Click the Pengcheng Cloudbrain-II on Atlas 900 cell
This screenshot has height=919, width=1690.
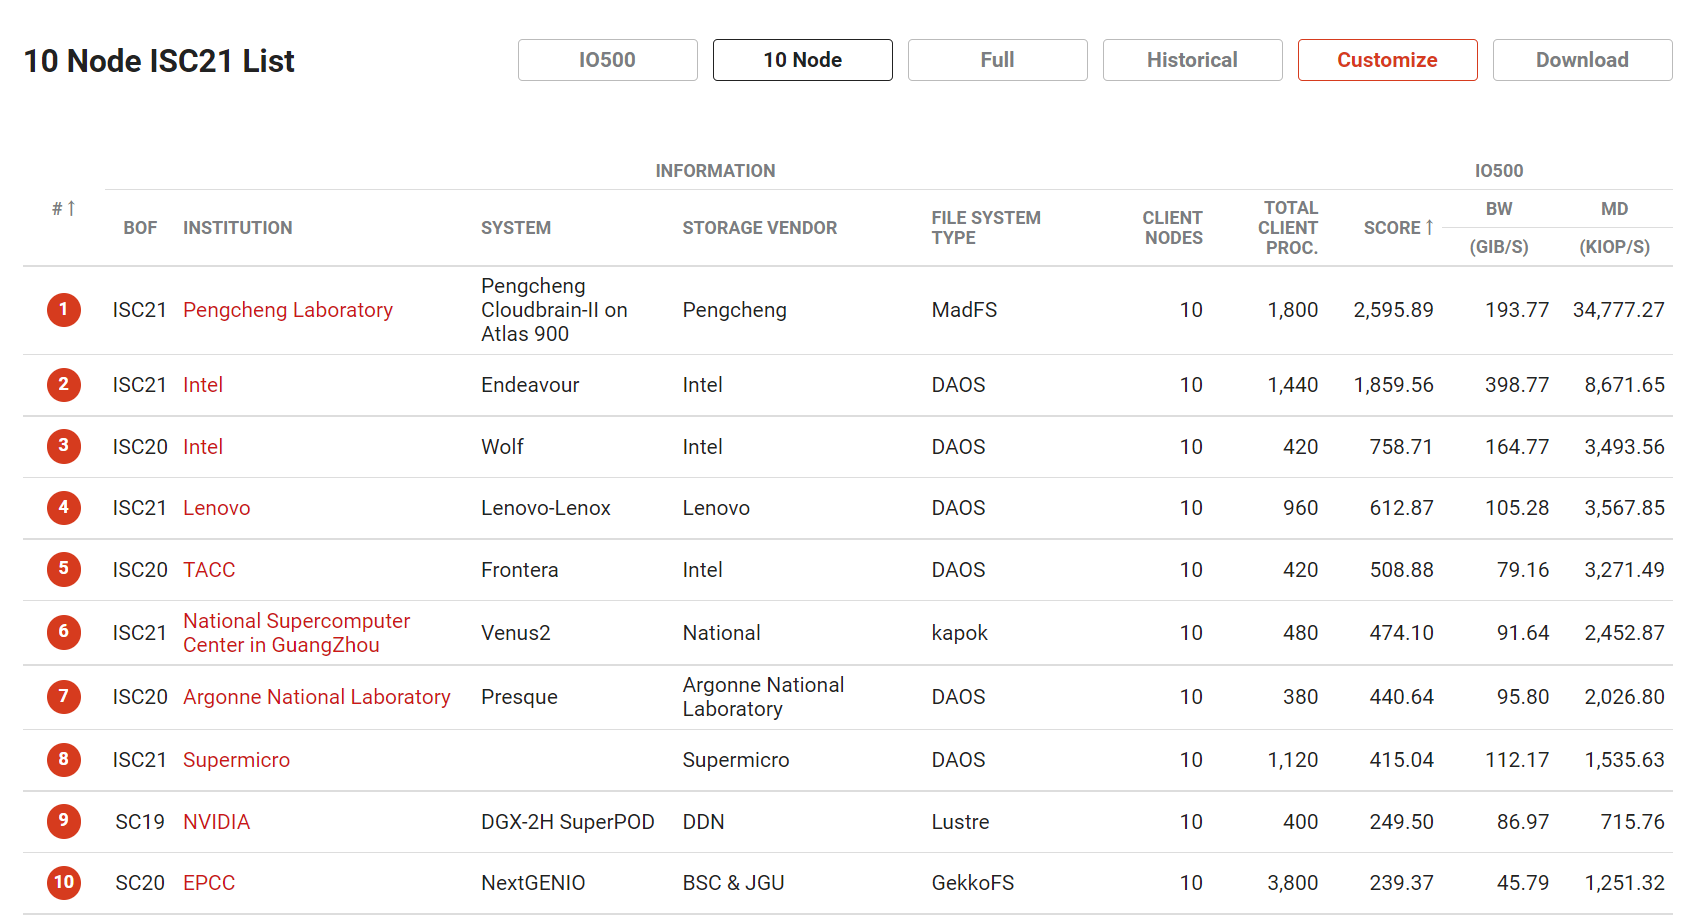555,310
